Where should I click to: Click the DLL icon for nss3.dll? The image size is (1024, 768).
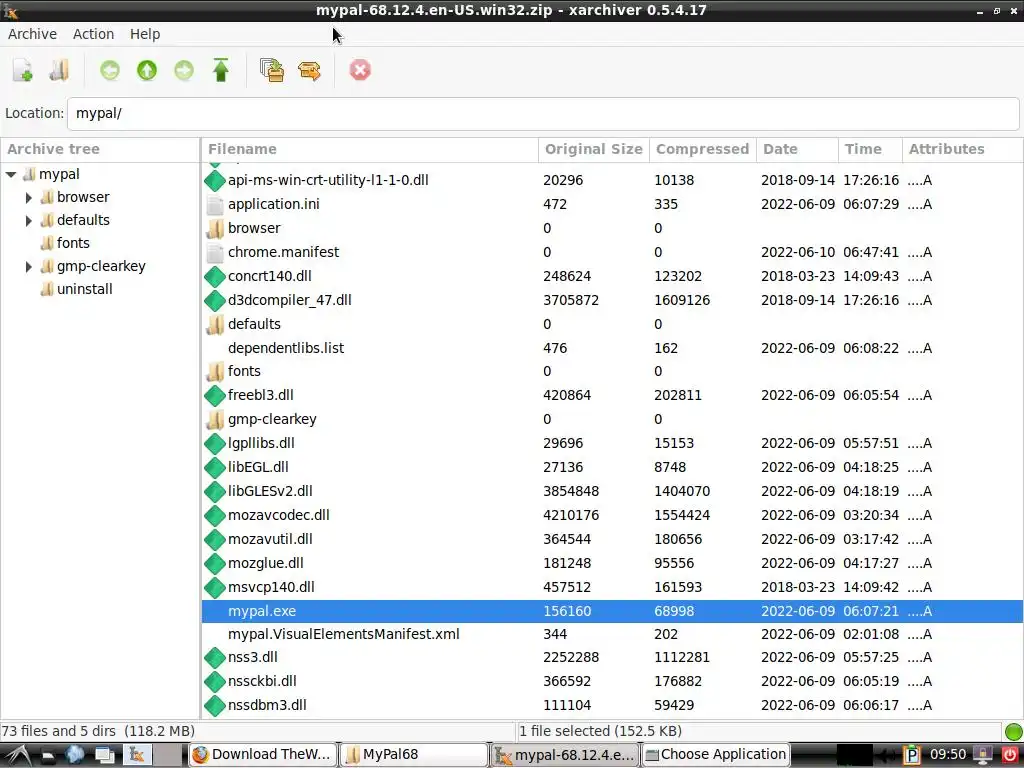[215, 658]
